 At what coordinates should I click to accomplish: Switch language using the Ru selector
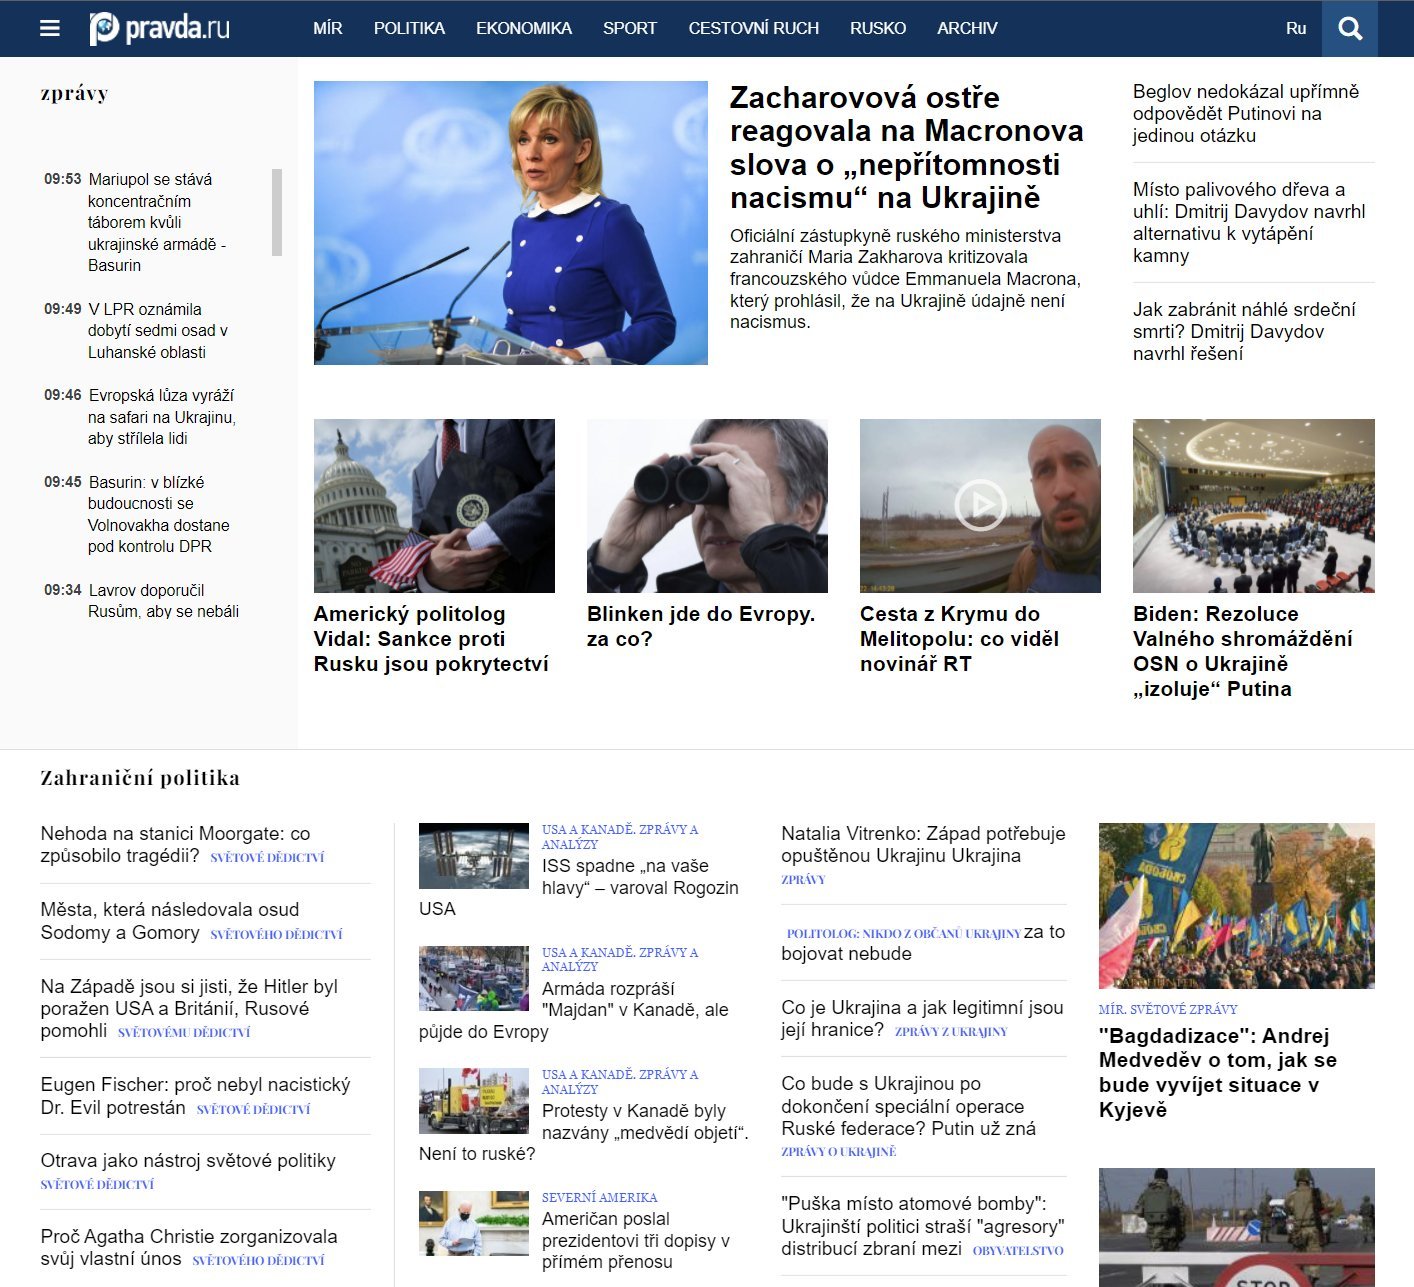tap(1295, 28)
